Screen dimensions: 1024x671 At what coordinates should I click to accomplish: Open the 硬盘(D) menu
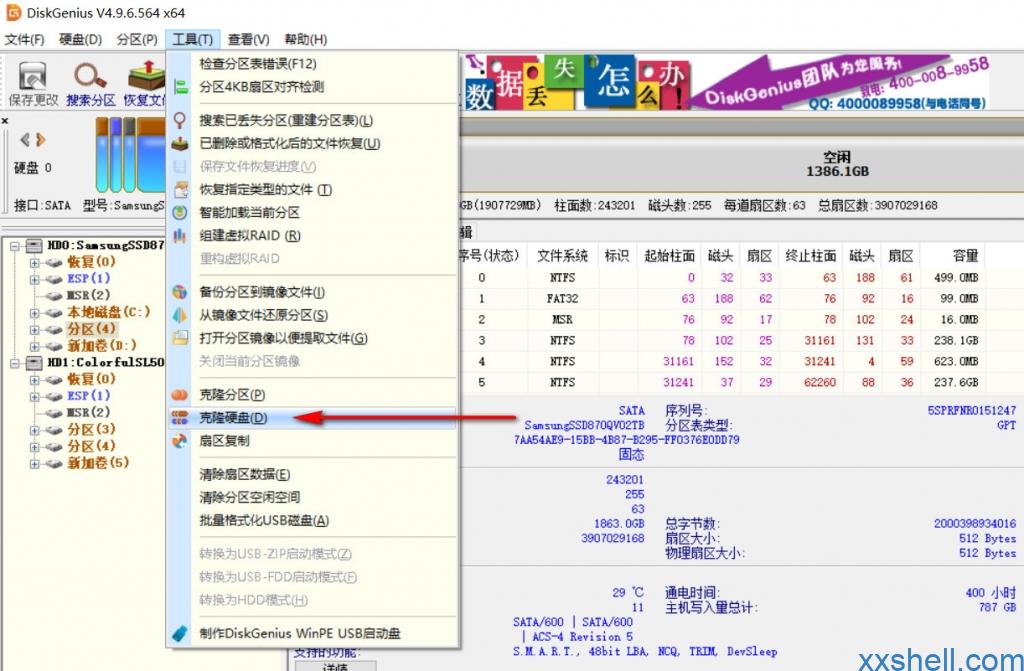pyautogui.click(x=80, y=39)
